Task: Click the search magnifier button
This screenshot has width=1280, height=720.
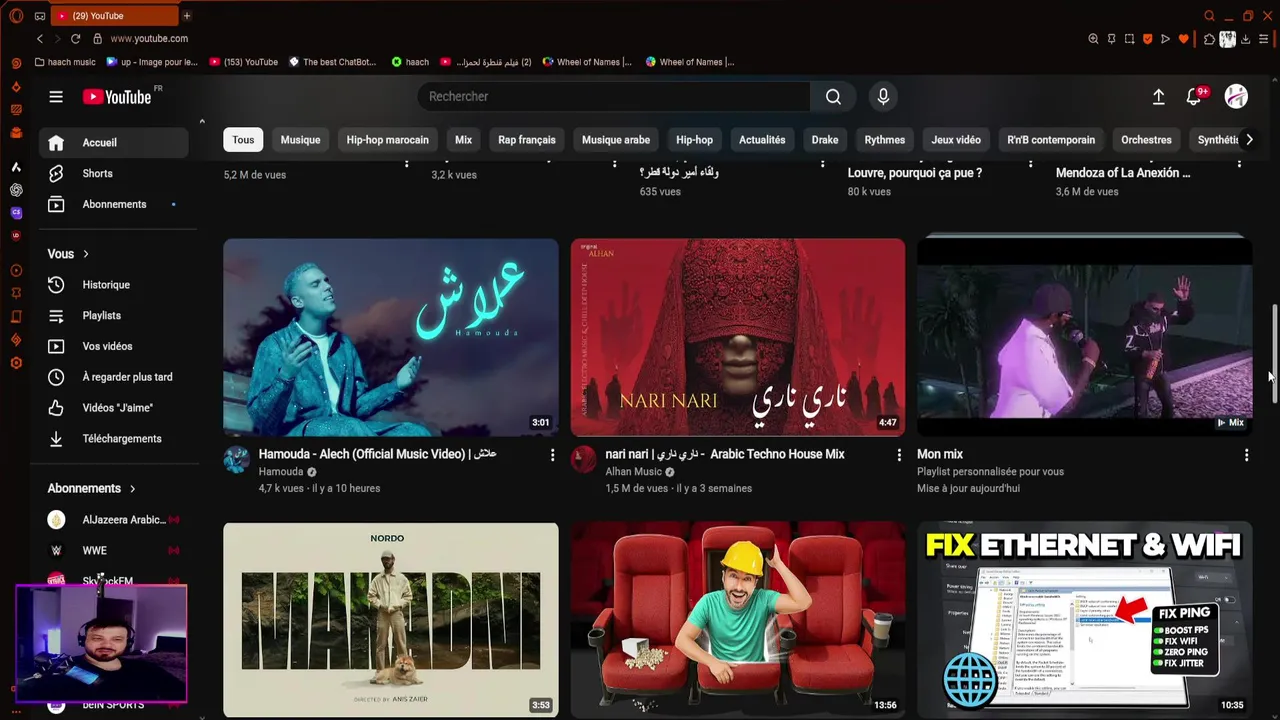Action: (833, 97)
